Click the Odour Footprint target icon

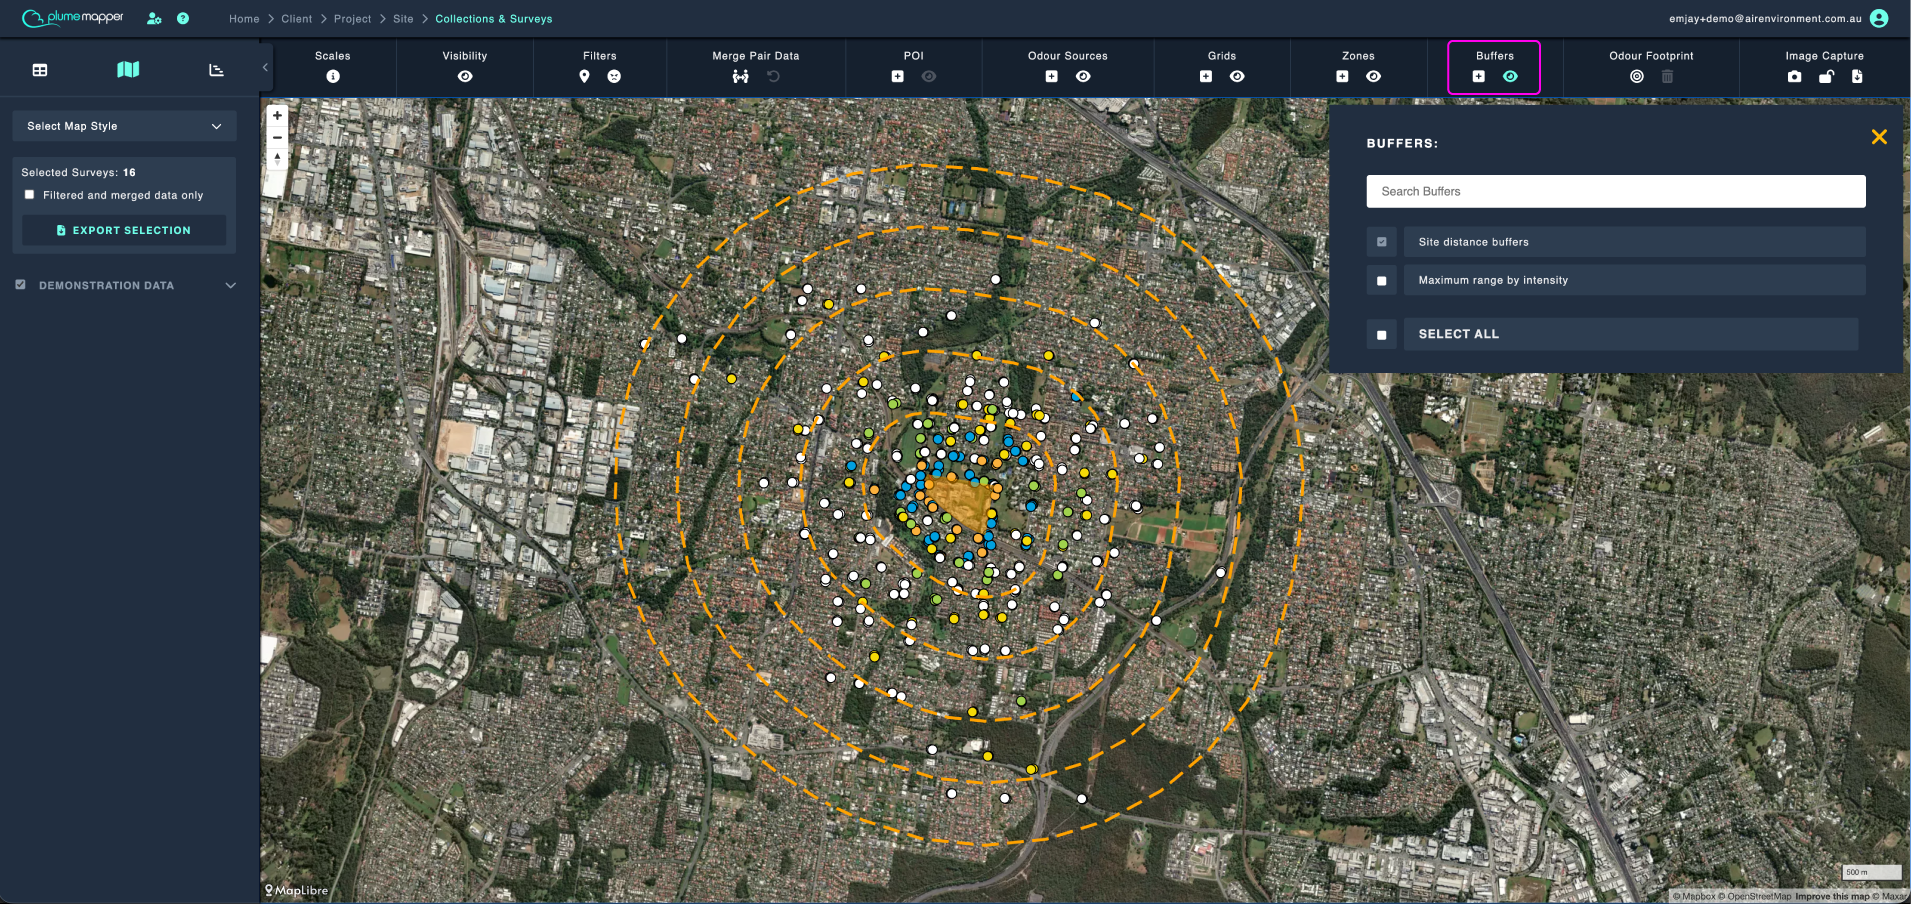pyautogui.click(x=1637, y=76)
